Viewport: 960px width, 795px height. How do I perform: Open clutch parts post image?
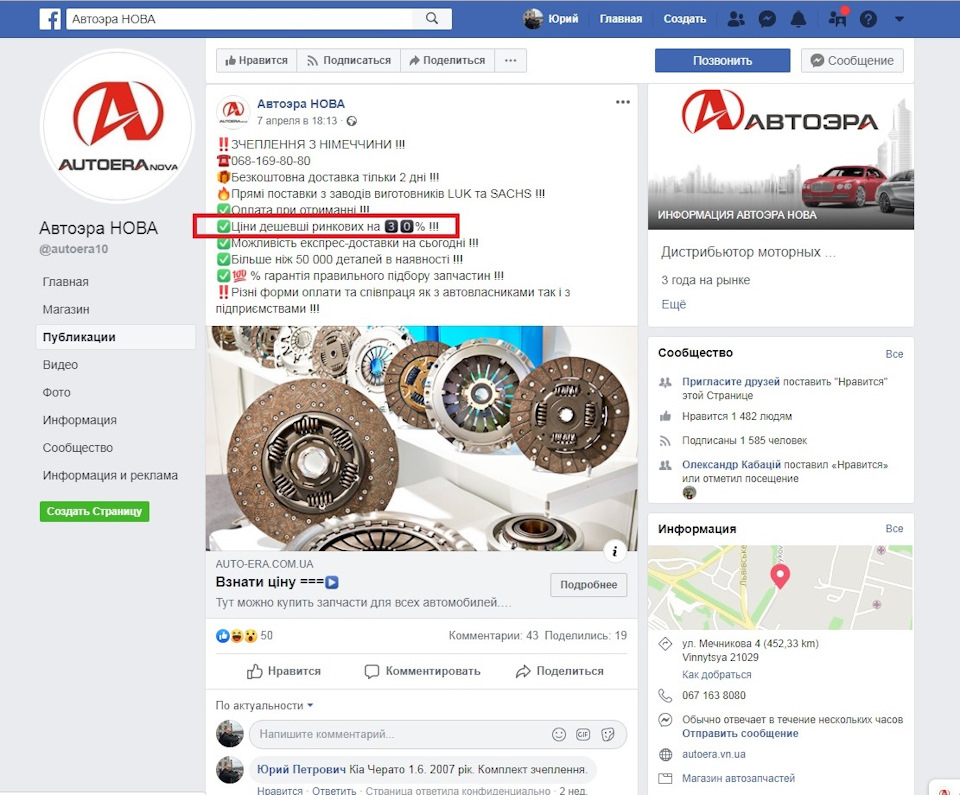click(421, 438)
